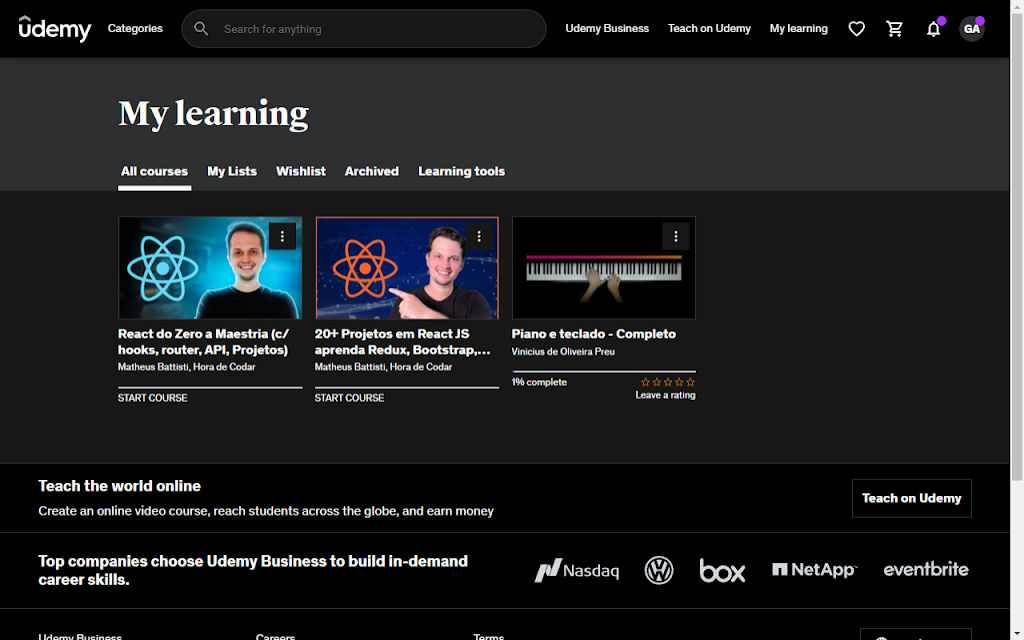The height and width of the screenshot is (640, 1024).
Task: Click the Volkswagen logo
Action: (659, 570)
